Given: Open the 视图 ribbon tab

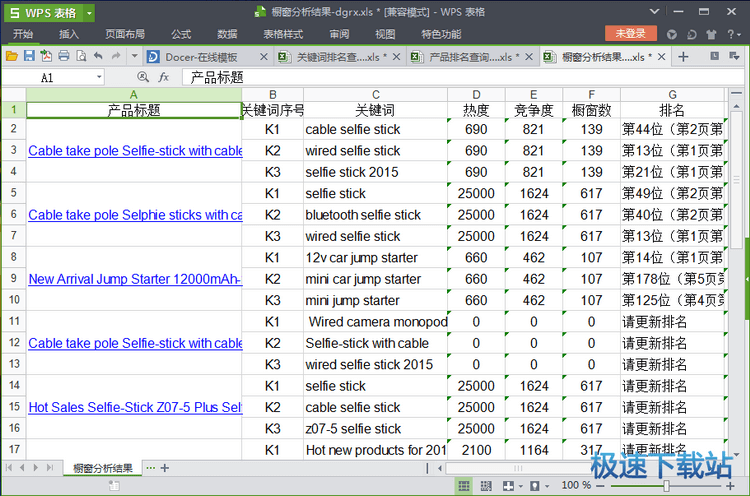Looking at the screenshot, I should click(385, 34).
